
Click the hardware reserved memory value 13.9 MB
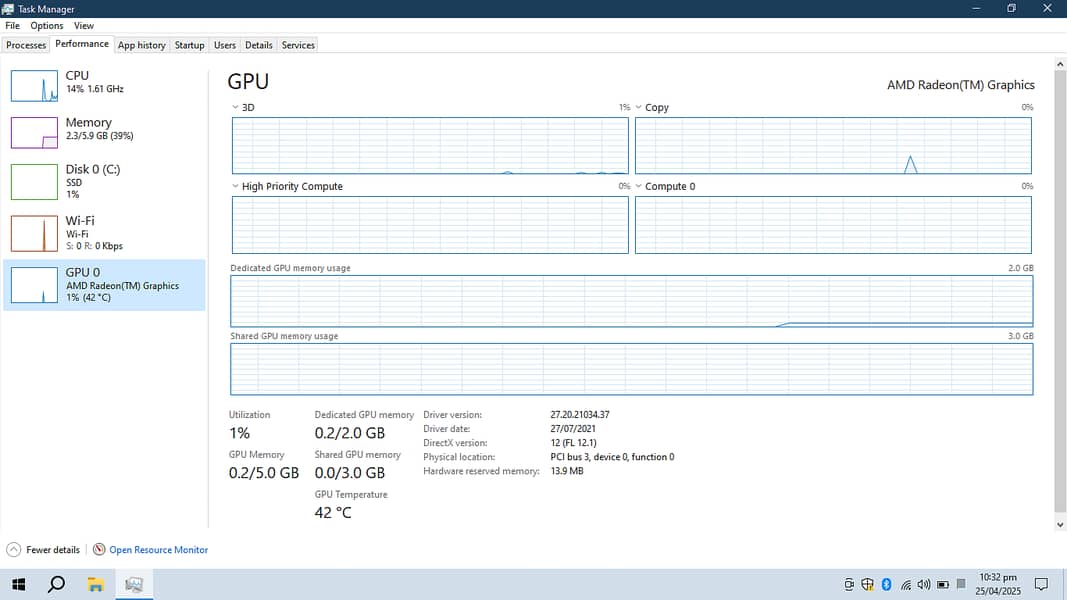click(567, 471)
